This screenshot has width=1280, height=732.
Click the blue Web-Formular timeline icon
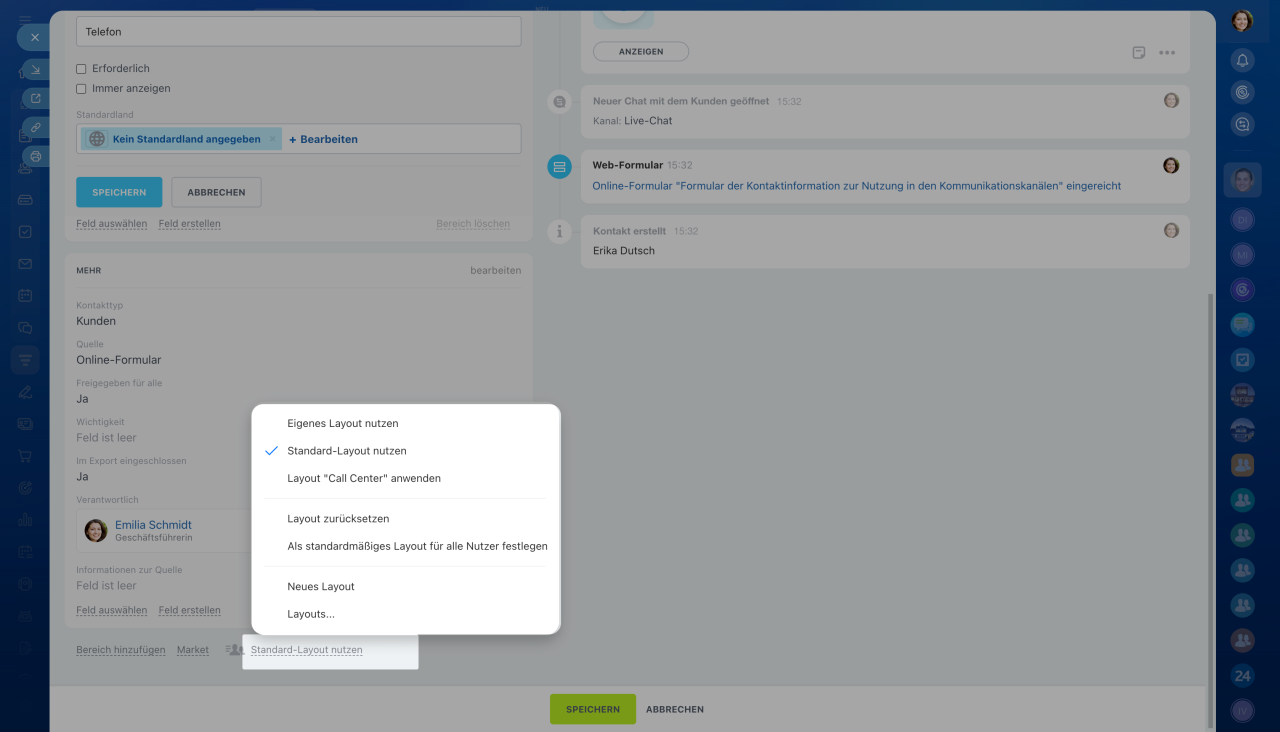tap(559, 166)
